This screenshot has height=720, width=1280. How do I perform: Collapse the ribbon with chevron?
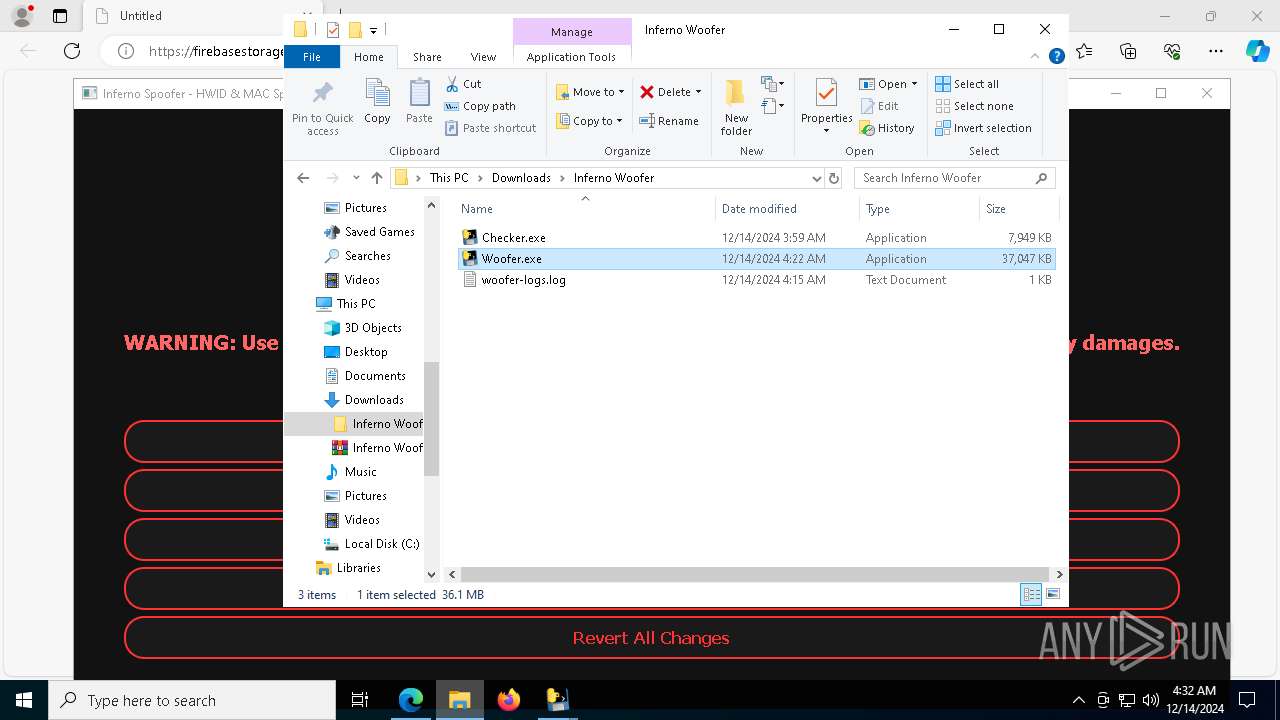pyautogui.click(x=1037, y=57)
